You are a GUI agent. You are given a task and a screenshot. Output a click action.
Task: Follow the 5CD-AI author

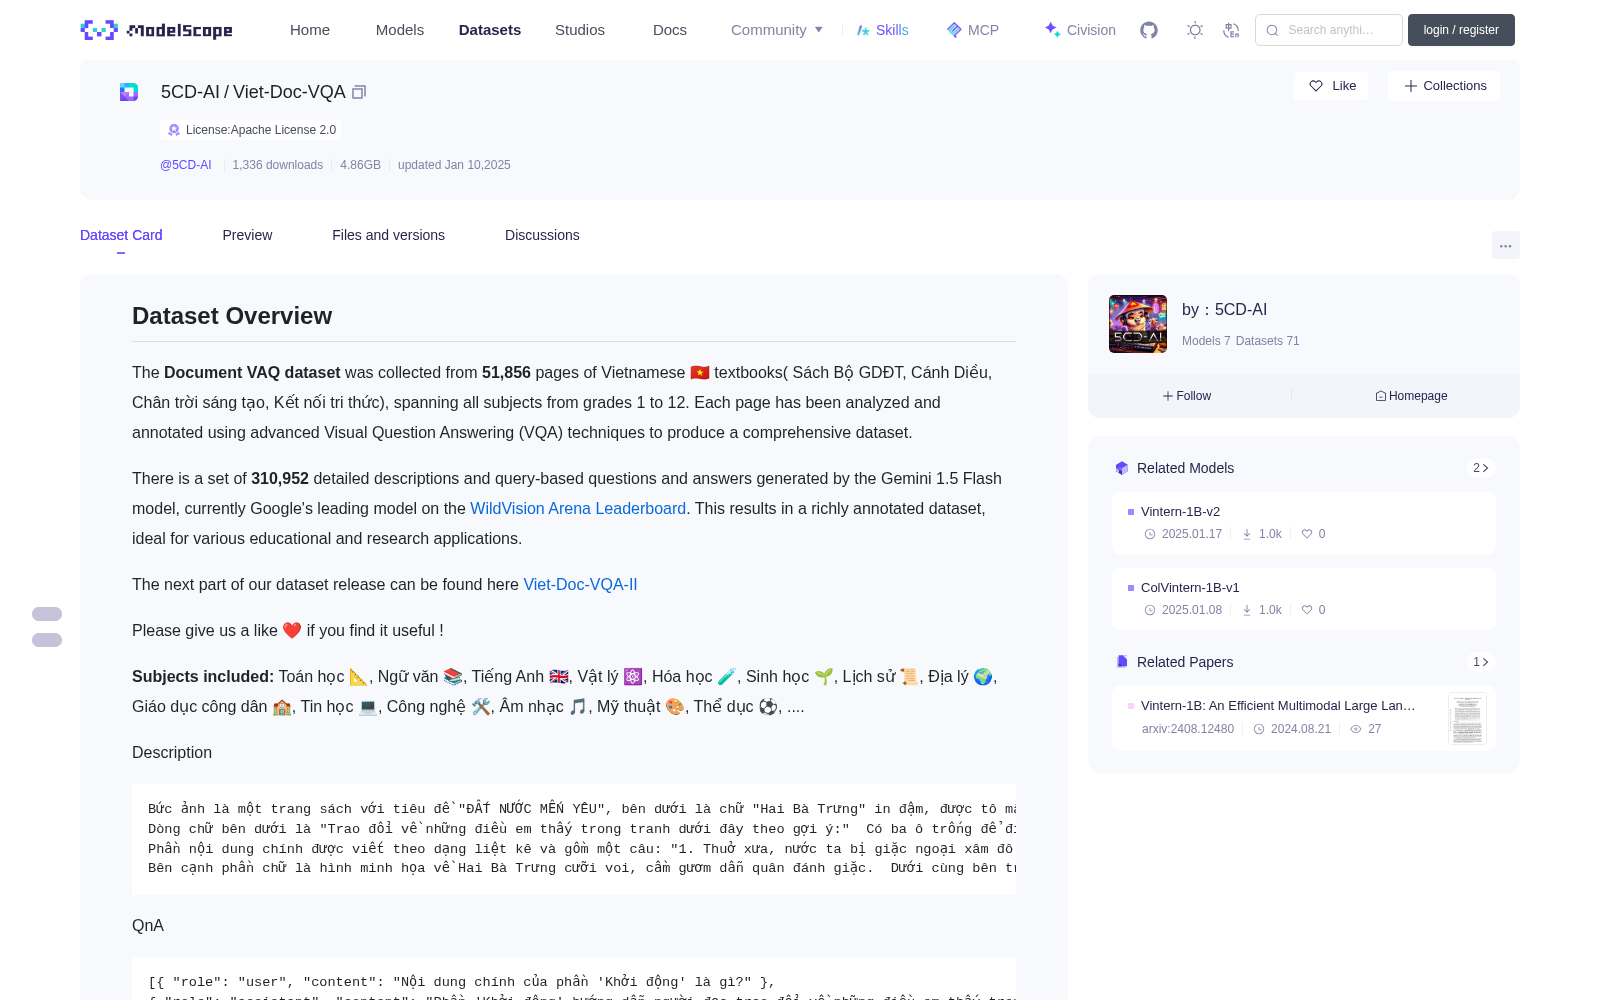(x=1187, y=396)
